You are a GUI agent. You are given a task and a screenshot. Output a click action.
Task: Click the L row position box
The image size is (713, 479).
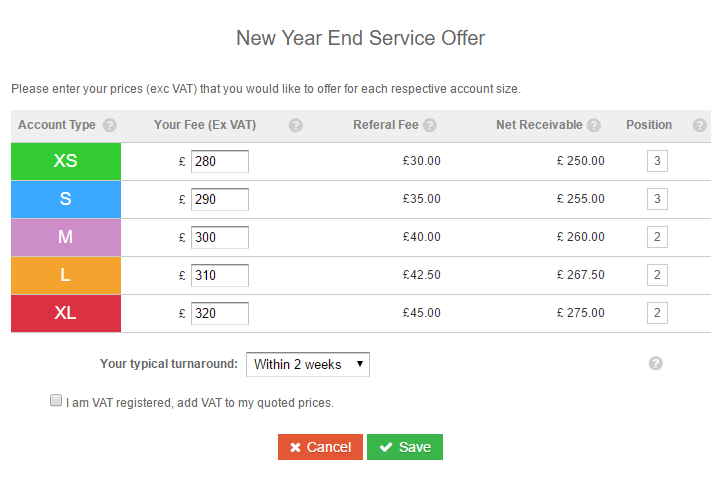(657, 275)
